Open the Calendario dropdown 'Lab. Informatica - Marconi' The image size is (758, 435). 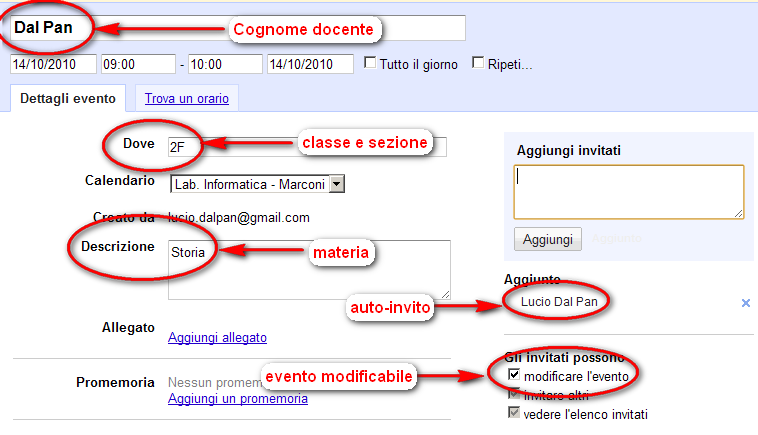coord(257,184)
